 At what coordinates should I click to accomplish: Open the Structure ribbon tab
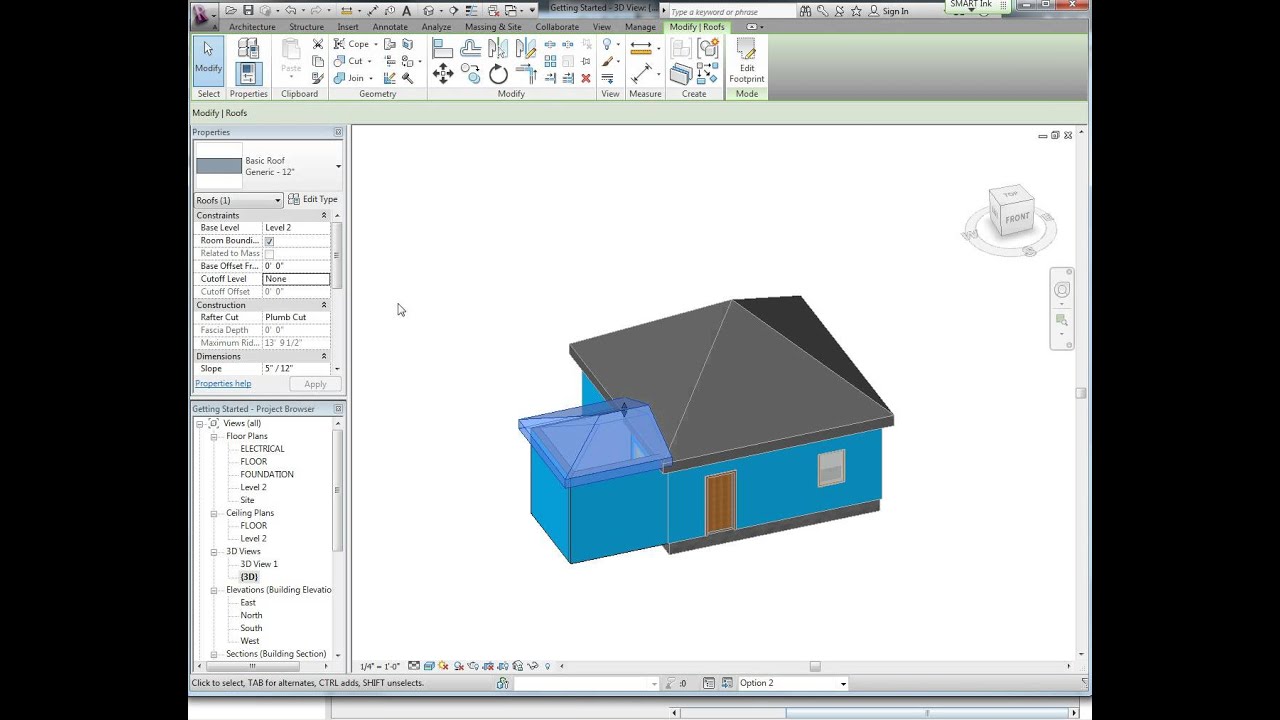(306, 27)
